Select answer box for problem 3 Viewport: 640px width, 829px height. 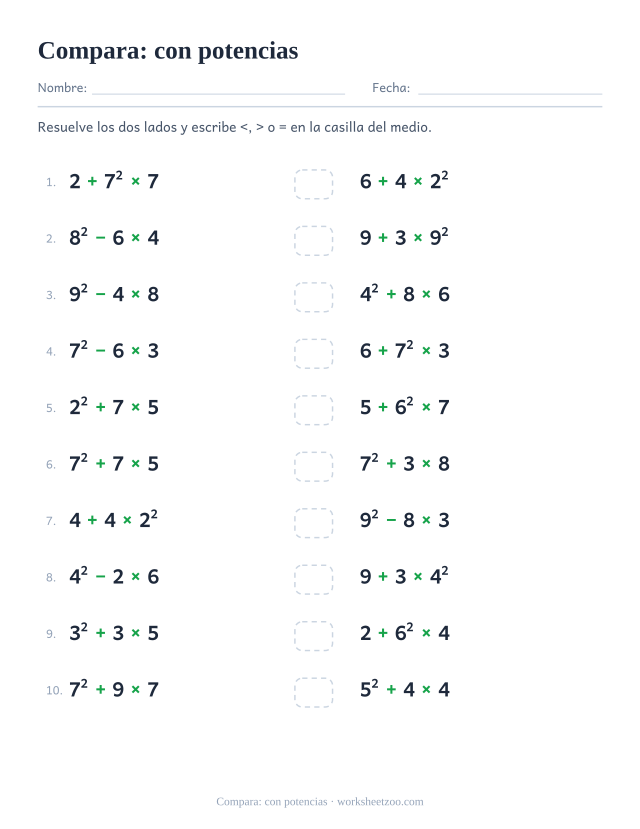tap(314, 297)
